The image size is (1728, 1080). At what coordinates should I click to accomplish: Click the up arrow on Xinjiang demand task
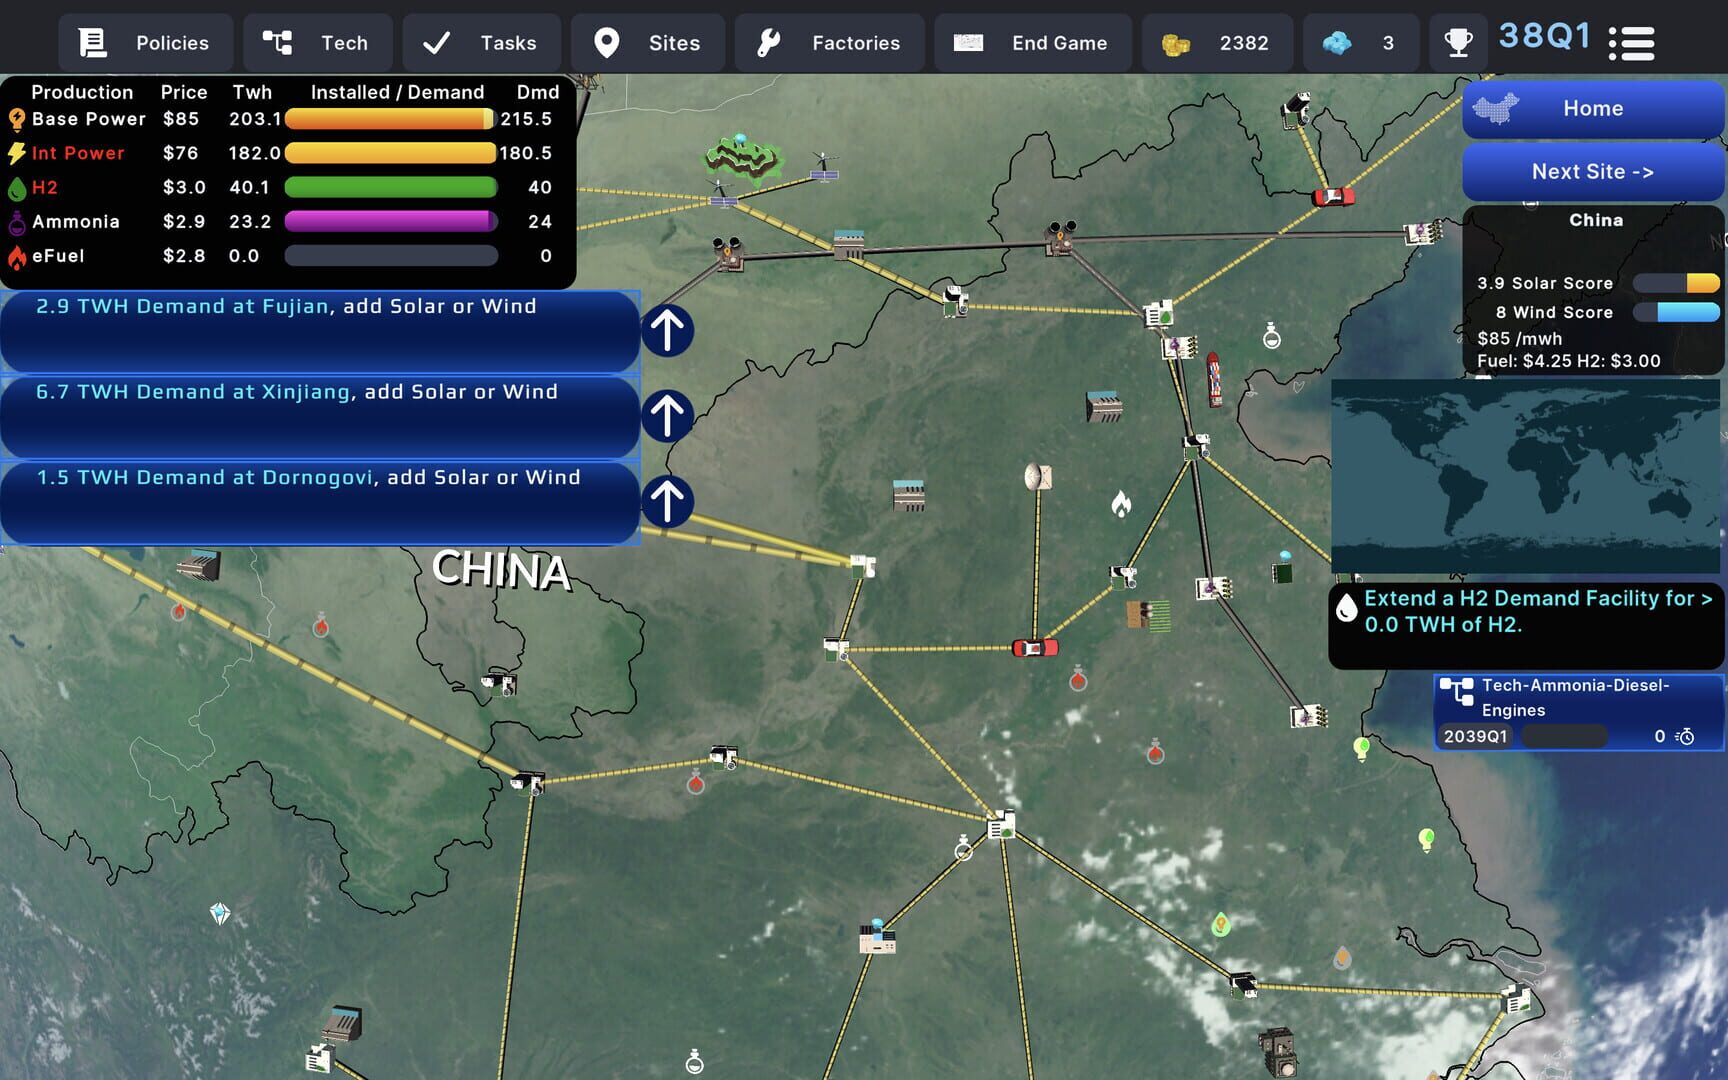click(668, 417)
